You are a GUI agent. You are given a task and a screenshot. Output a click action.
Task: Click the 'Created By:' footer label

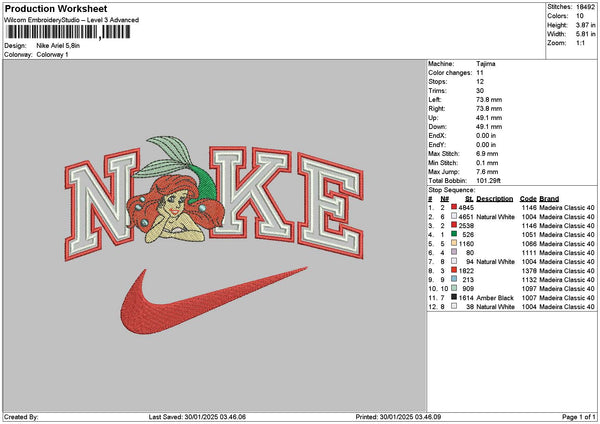coord(21,417)
